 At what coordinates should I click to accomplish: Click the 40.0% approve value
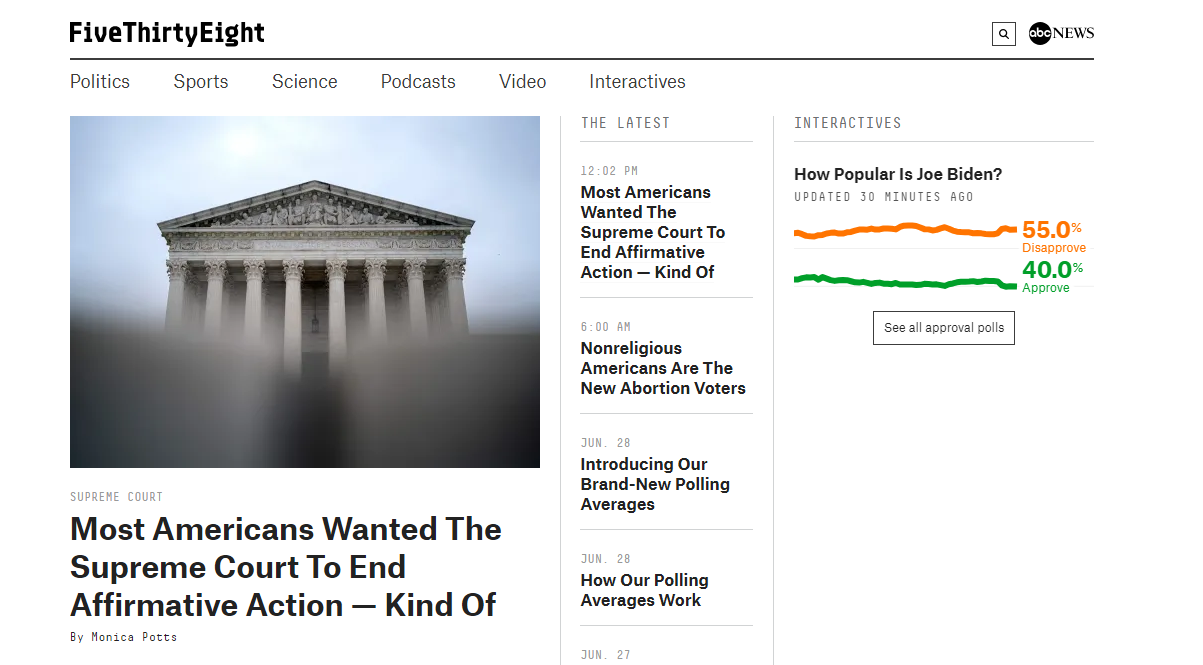[1052, 270]
